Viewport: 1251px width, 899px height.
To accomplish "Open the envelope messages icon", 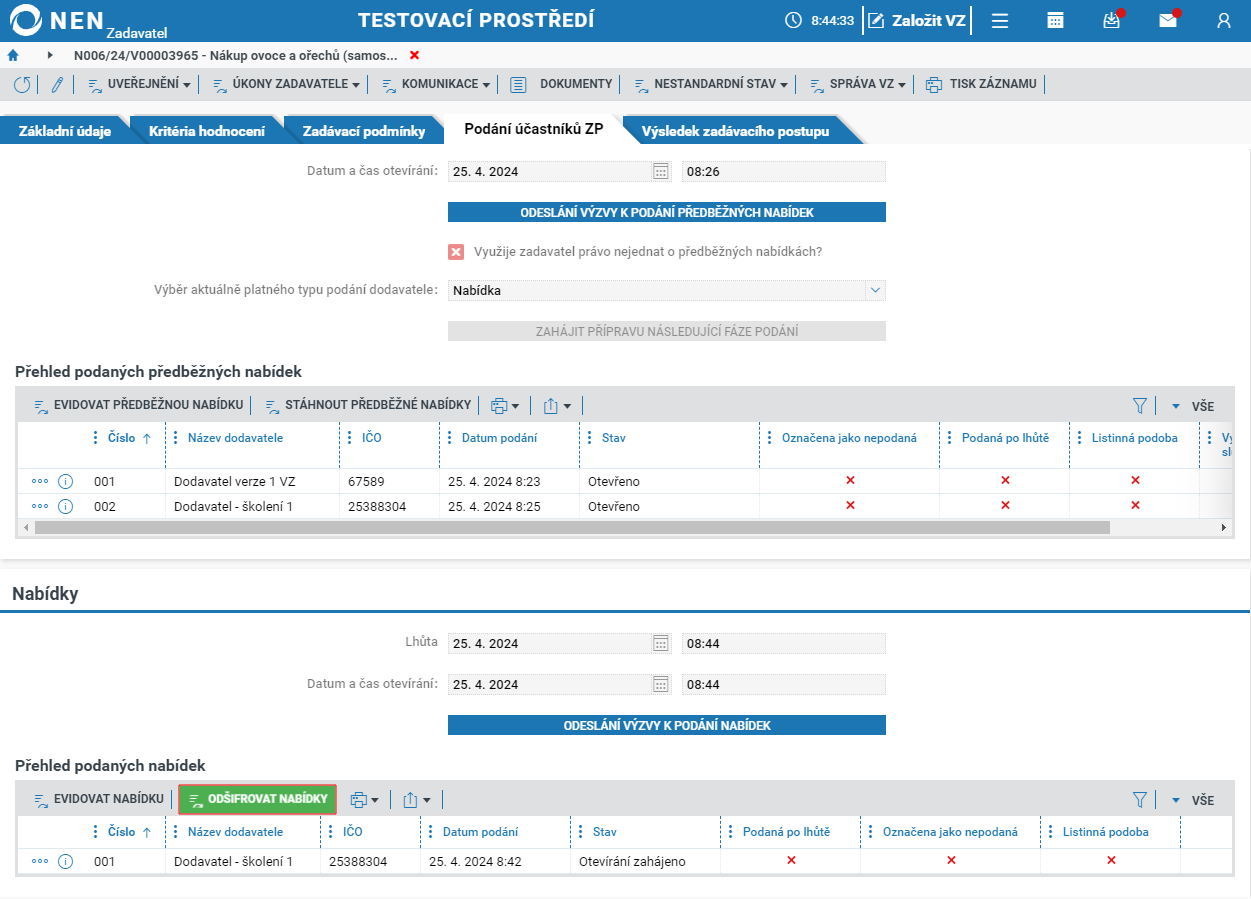I will [x=1167, y=20].
